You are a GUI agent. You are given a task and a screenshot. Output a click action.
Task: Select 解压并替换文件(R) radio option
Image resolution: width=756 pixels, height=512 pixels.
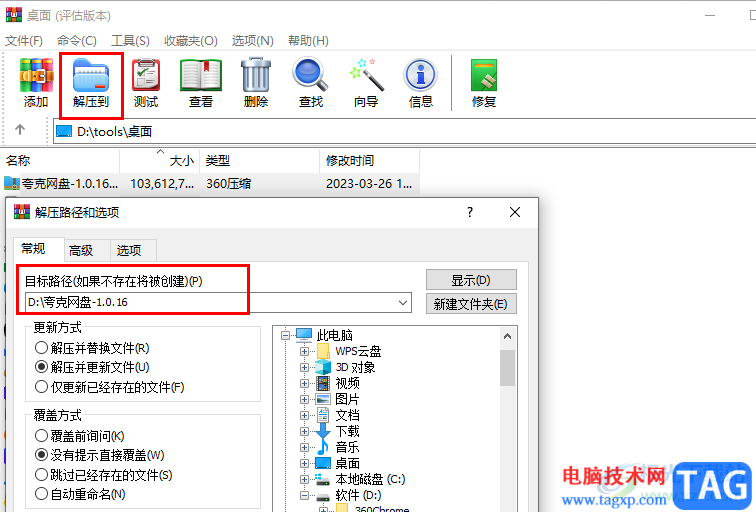[x=92, y=348]
